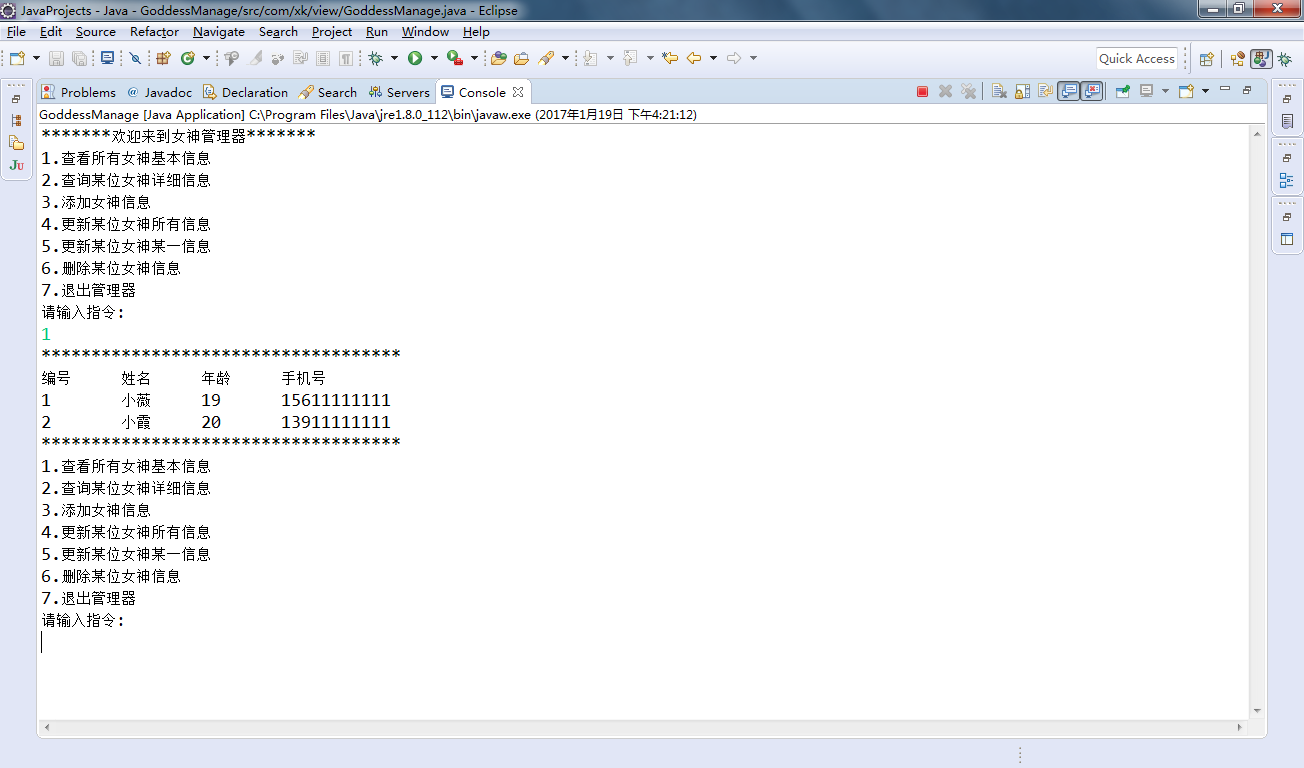Clear the Console output
The height and width of the screenshot is (768, 1304).
pos(999,91)
